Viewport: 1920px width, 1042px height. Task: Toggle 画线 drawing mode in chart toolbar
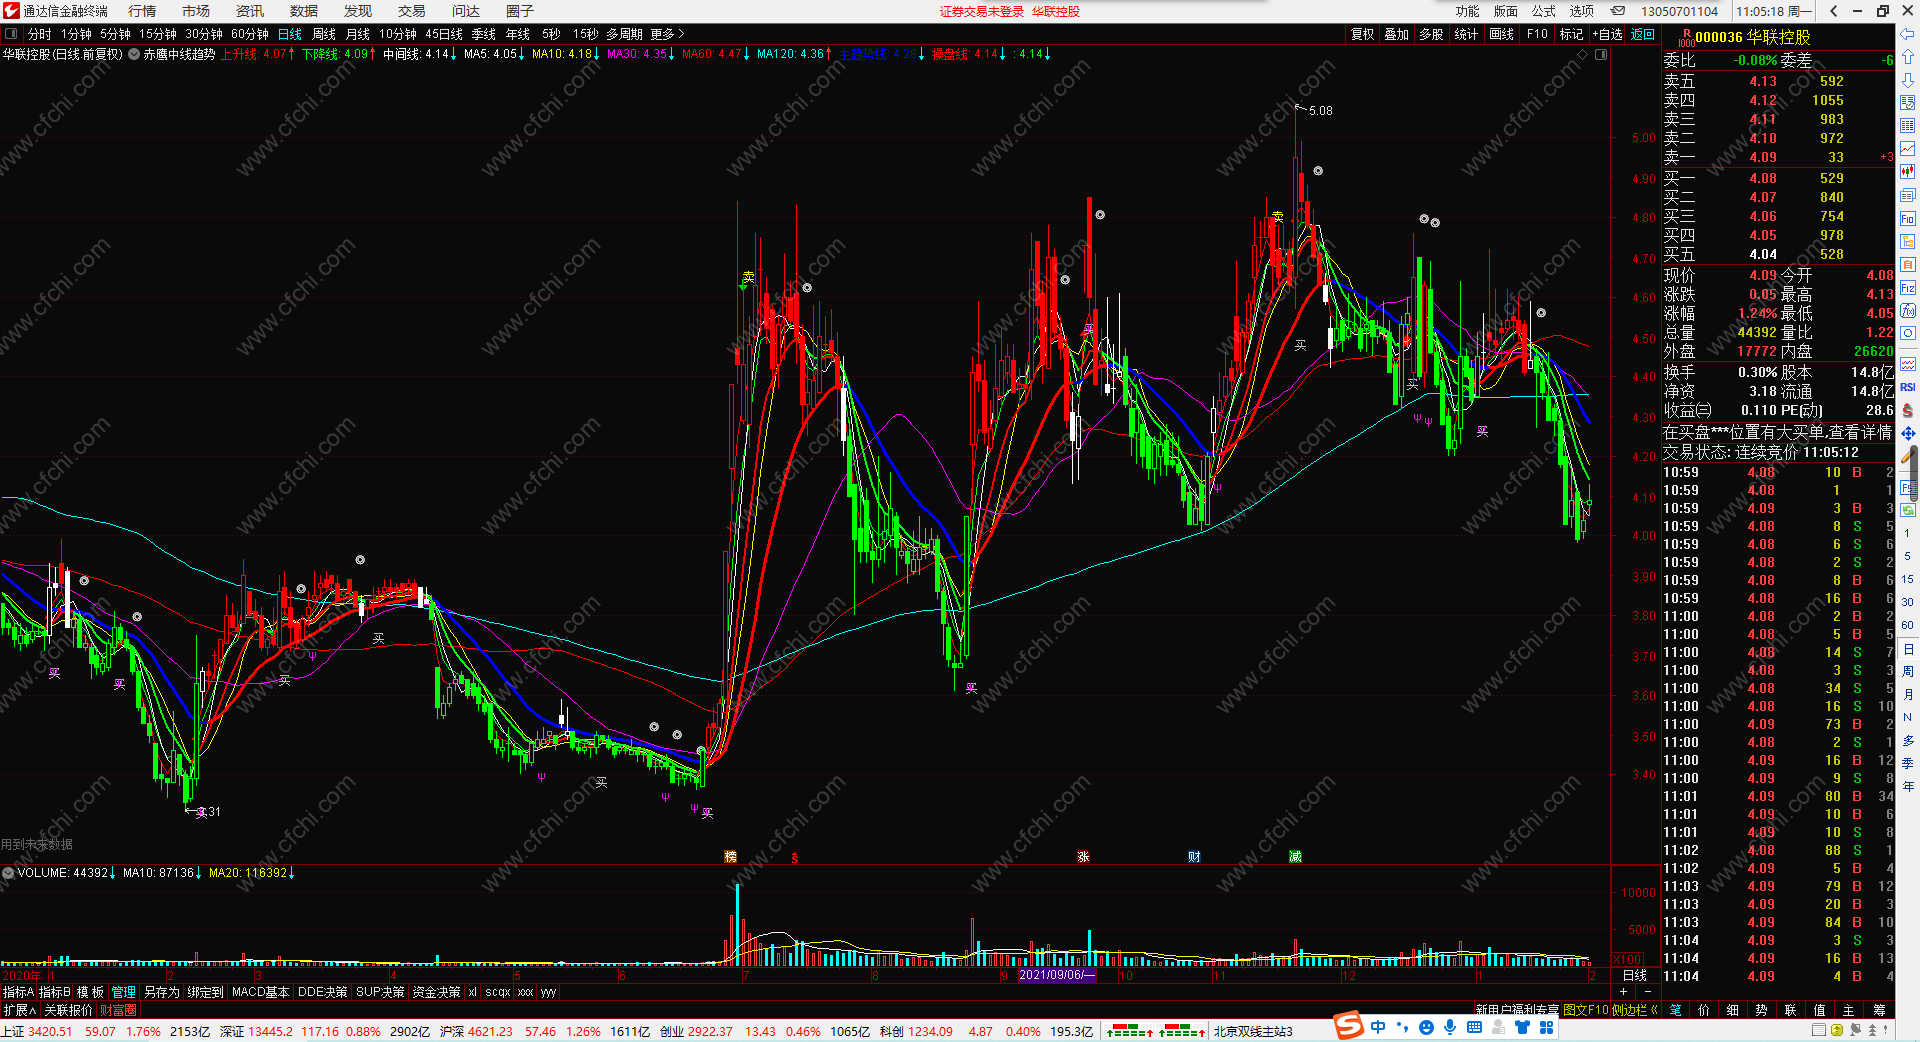click(1502, 34)
